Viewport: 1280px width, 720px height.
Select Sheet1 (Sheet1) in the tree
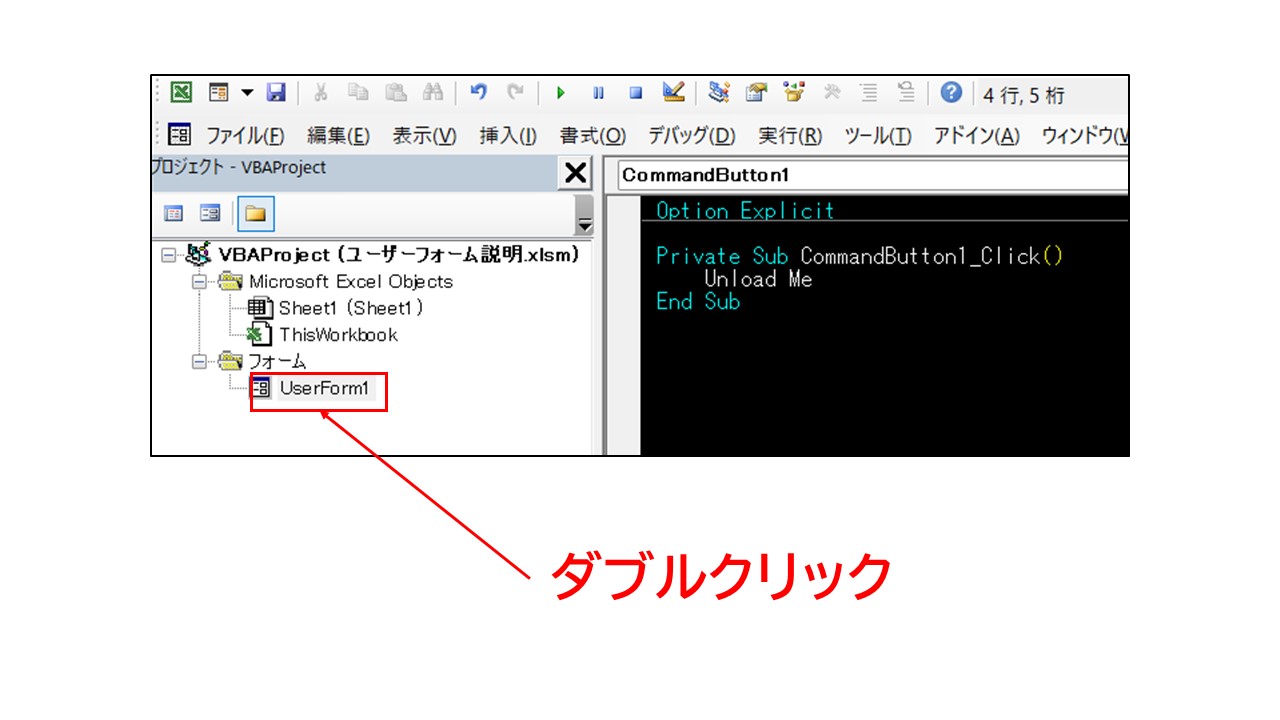pyautogui.click(x=351, y=308)
